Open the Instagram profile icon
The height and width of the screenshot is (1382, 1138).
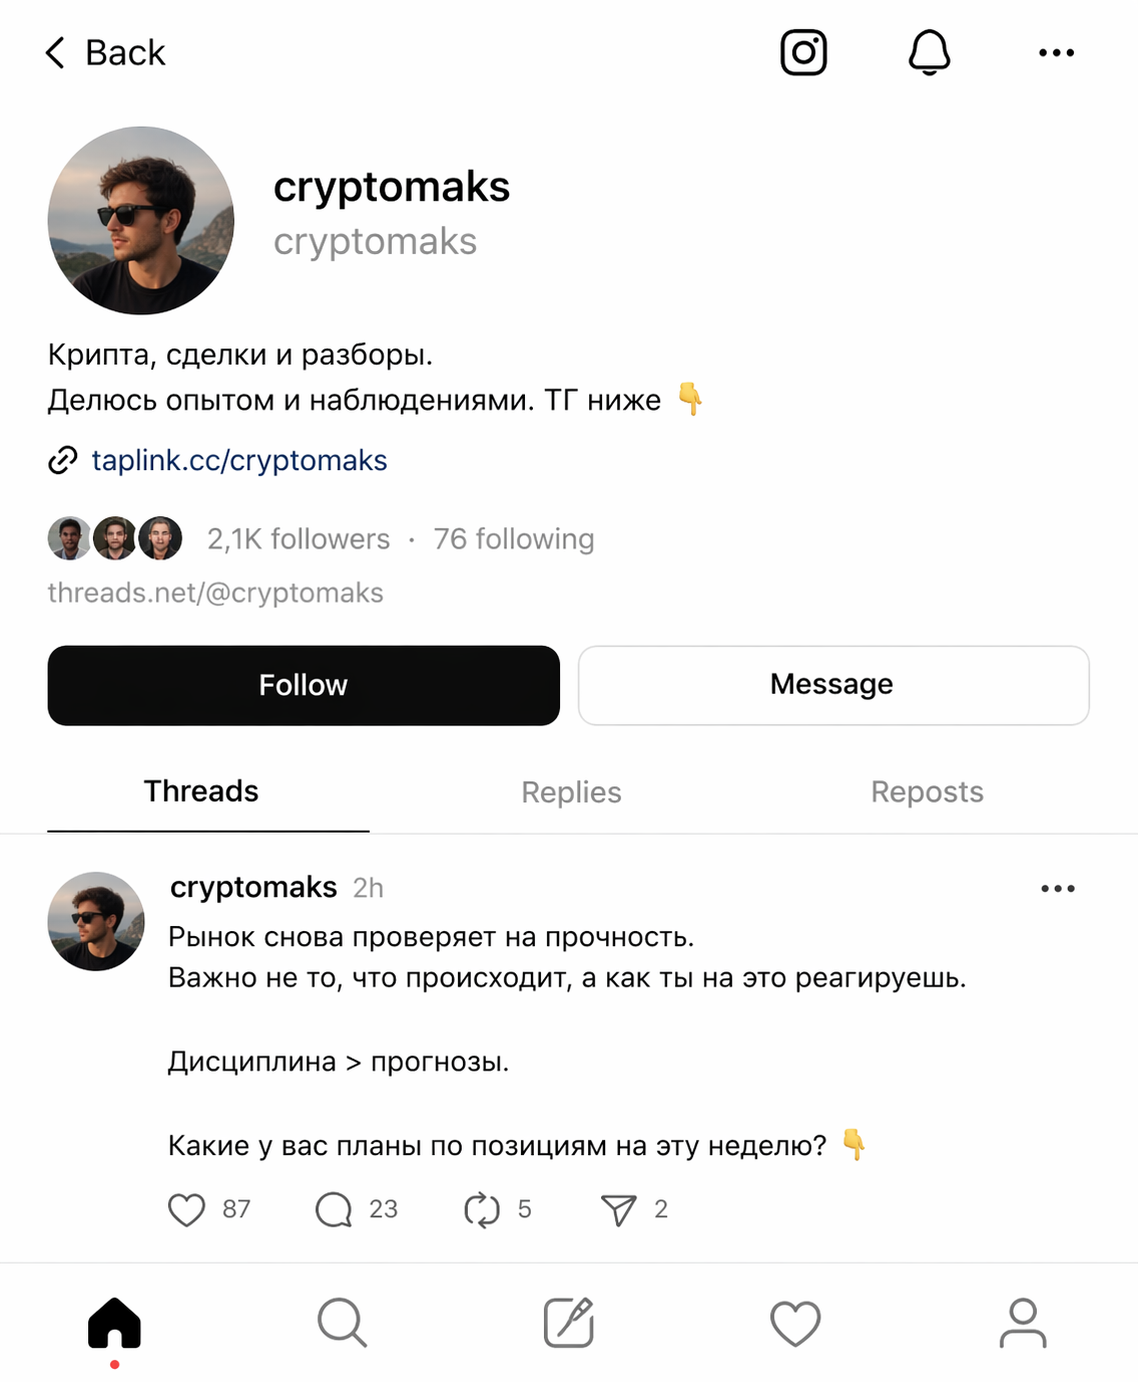click(804, 52)
